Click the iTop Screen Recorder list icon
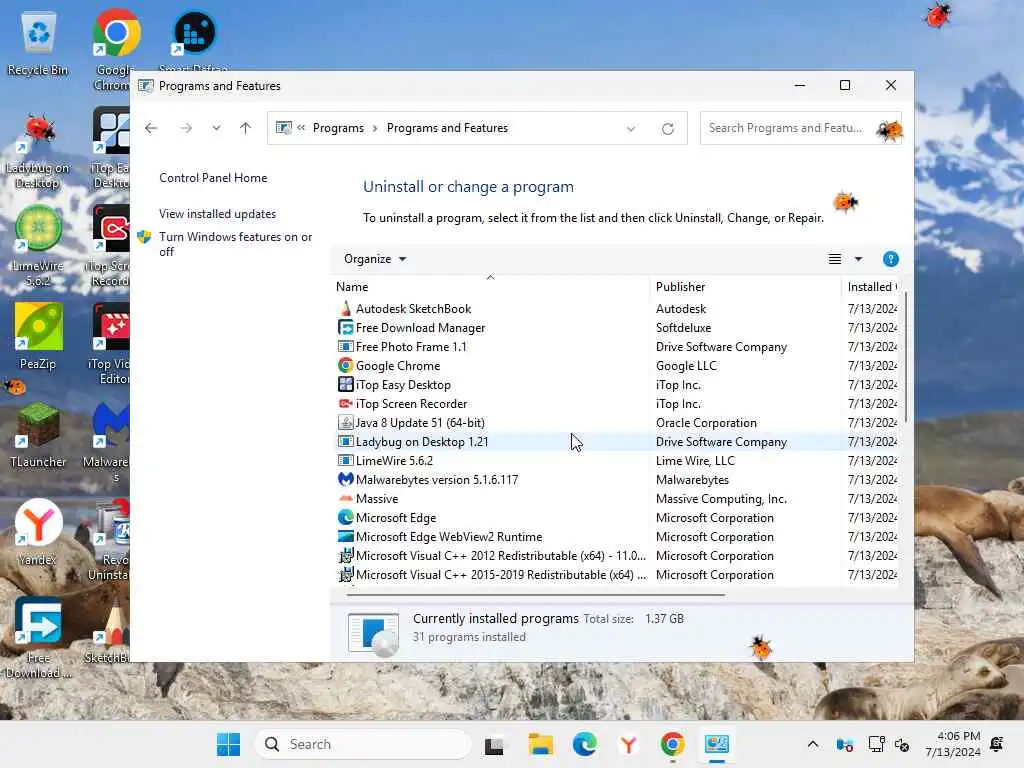Image resolution: width=1024 pixels, height=768 pixels. (x=345, y=404)
